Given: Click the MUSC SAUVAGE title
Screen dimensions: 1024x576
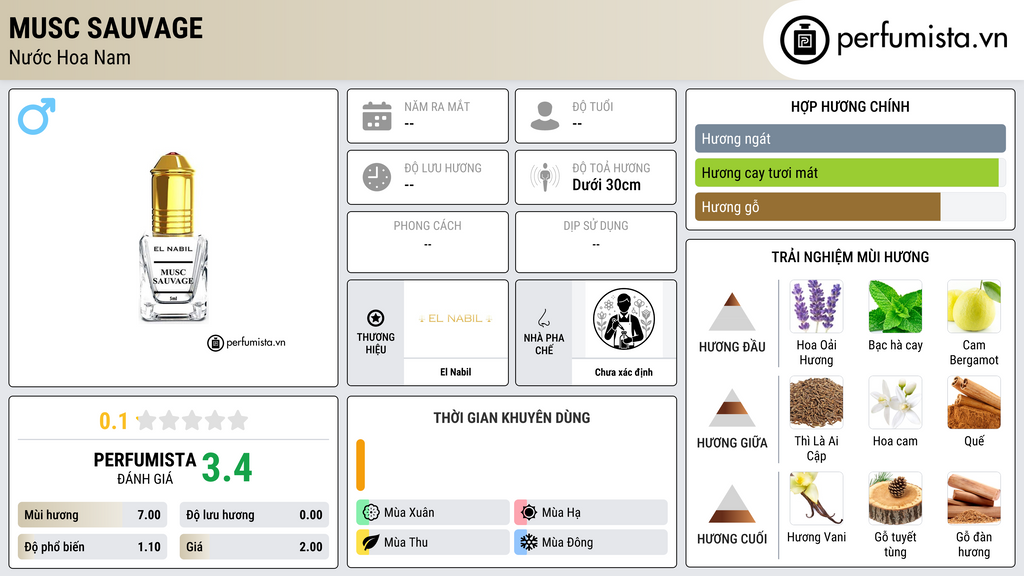Looking at the screenshot, I should (x=106, y=28).
